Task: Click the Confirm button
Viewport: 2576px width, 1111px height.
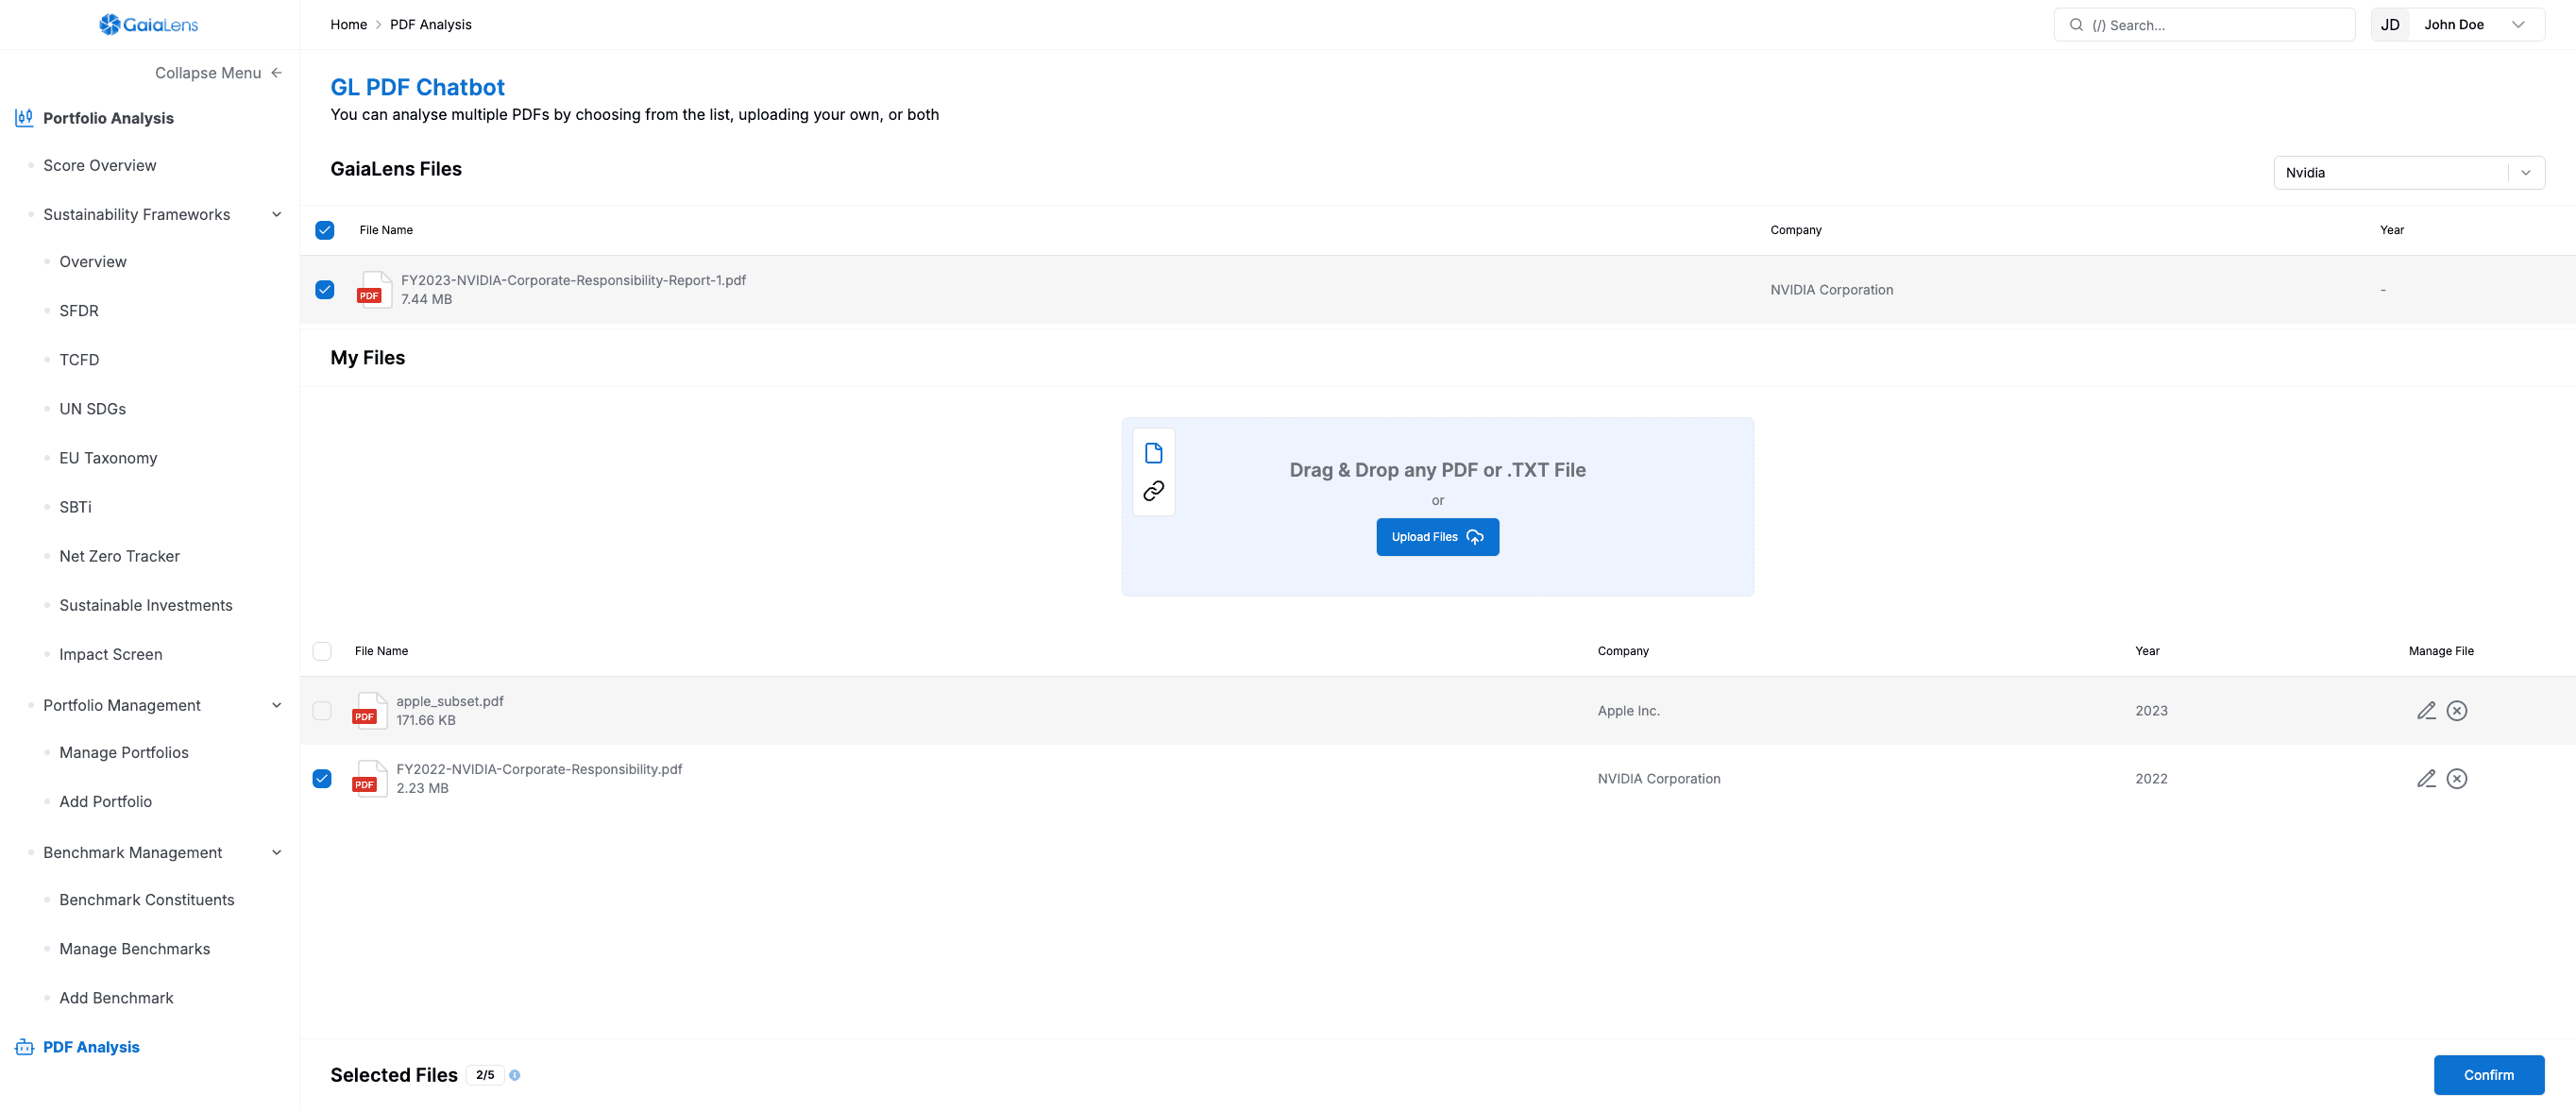Action: (x=2488, y=1075)
